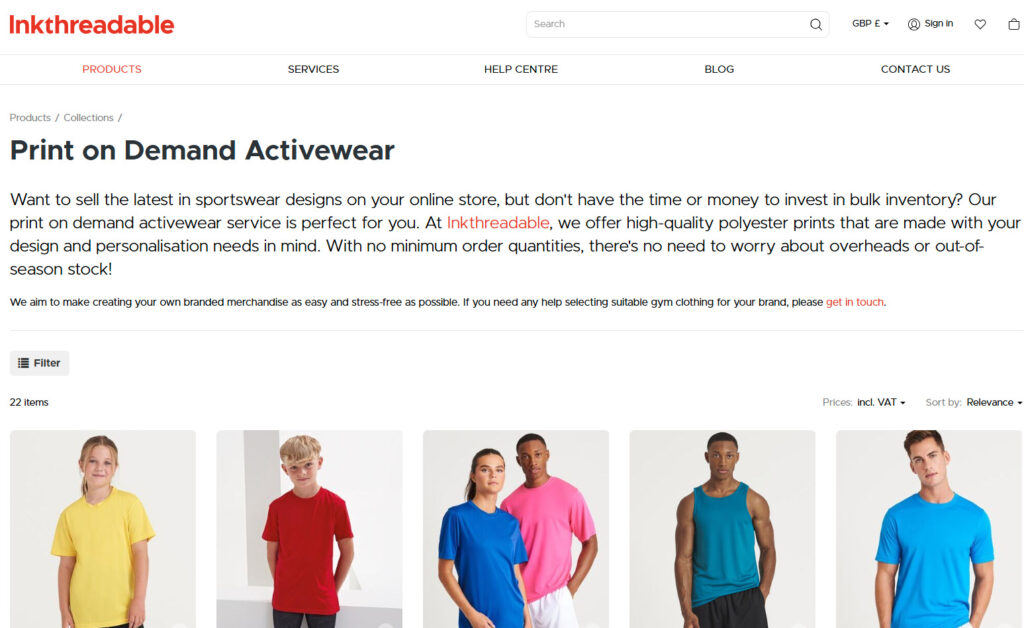Expand the Sort by Relevance dropdown

[994, 402]
